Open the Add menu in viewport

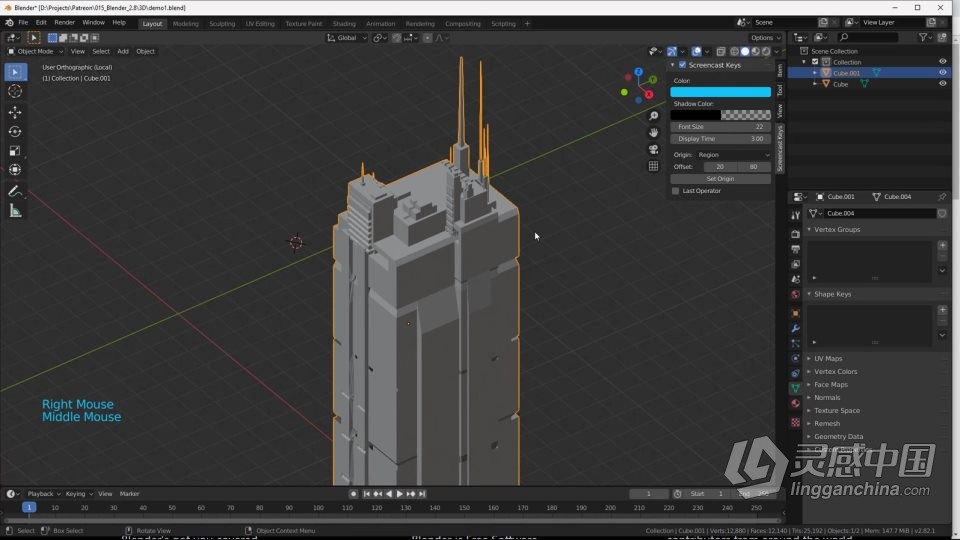(x=123, y=51)
